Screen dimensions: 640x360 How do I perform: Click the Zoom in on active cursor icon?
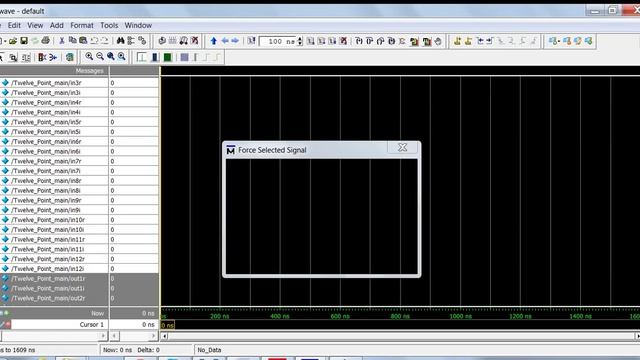(x=122, y=57)
